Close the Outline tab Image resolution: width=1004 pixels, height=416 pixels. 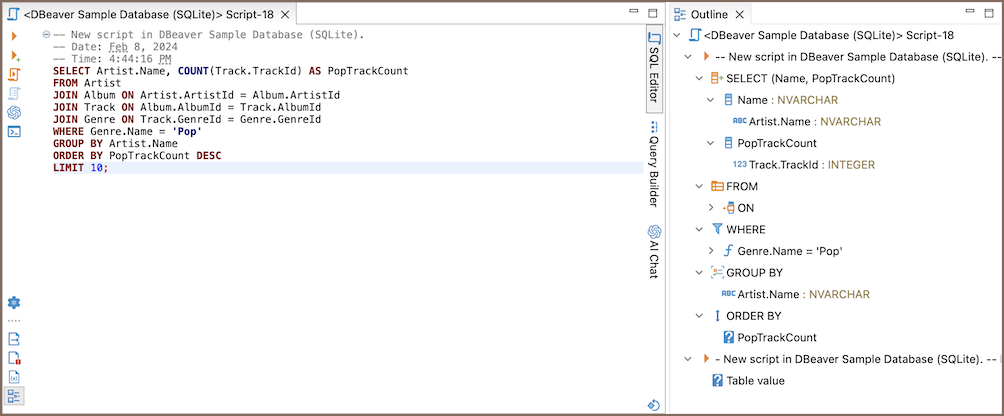(x=741, y=15)
